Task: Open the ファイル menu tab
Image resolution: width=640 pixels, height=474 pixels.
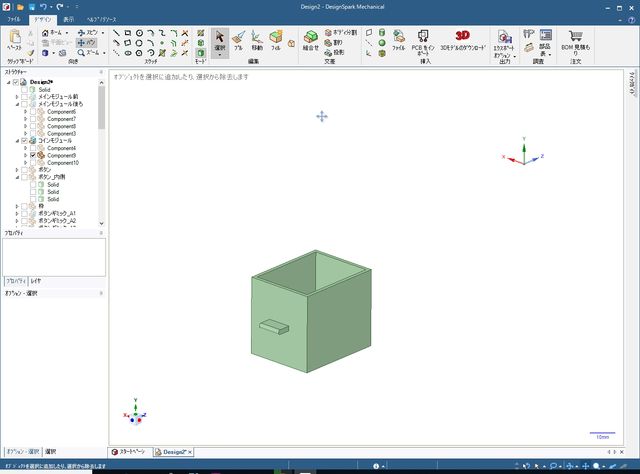Action: [13, 19]
